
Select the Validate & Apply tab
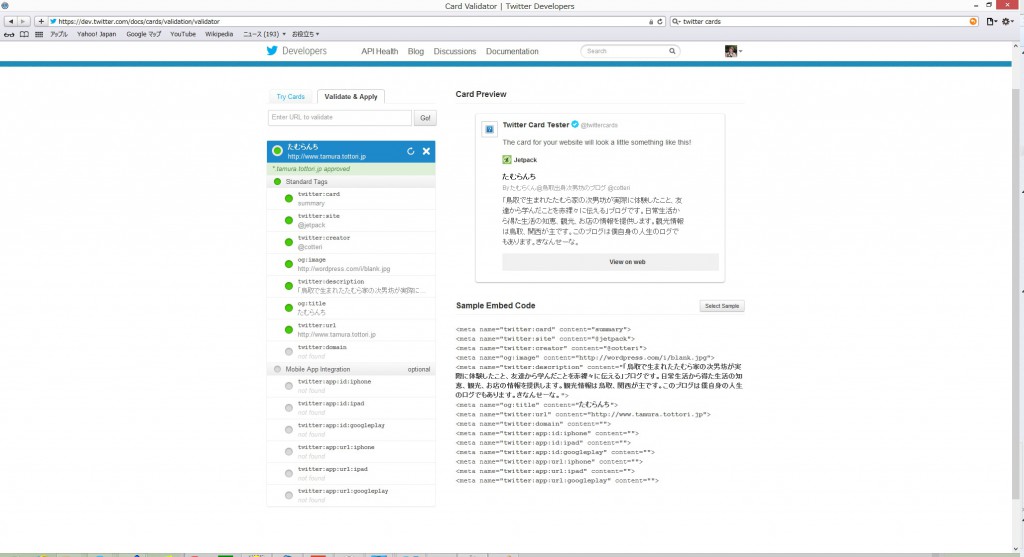(x=350, y=97)
